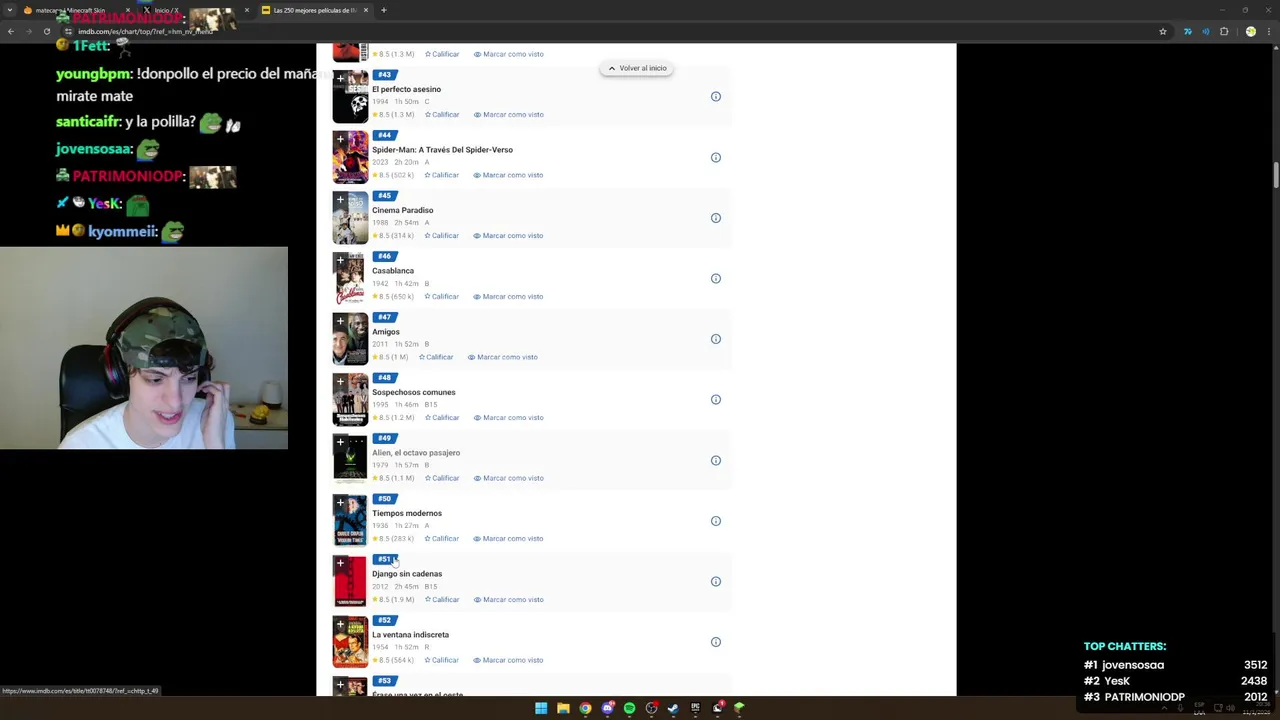This screenshot has height=720, width=1280.
Task: Show details icon for Sospechosos comunes
Action: (x=715, y=400)
